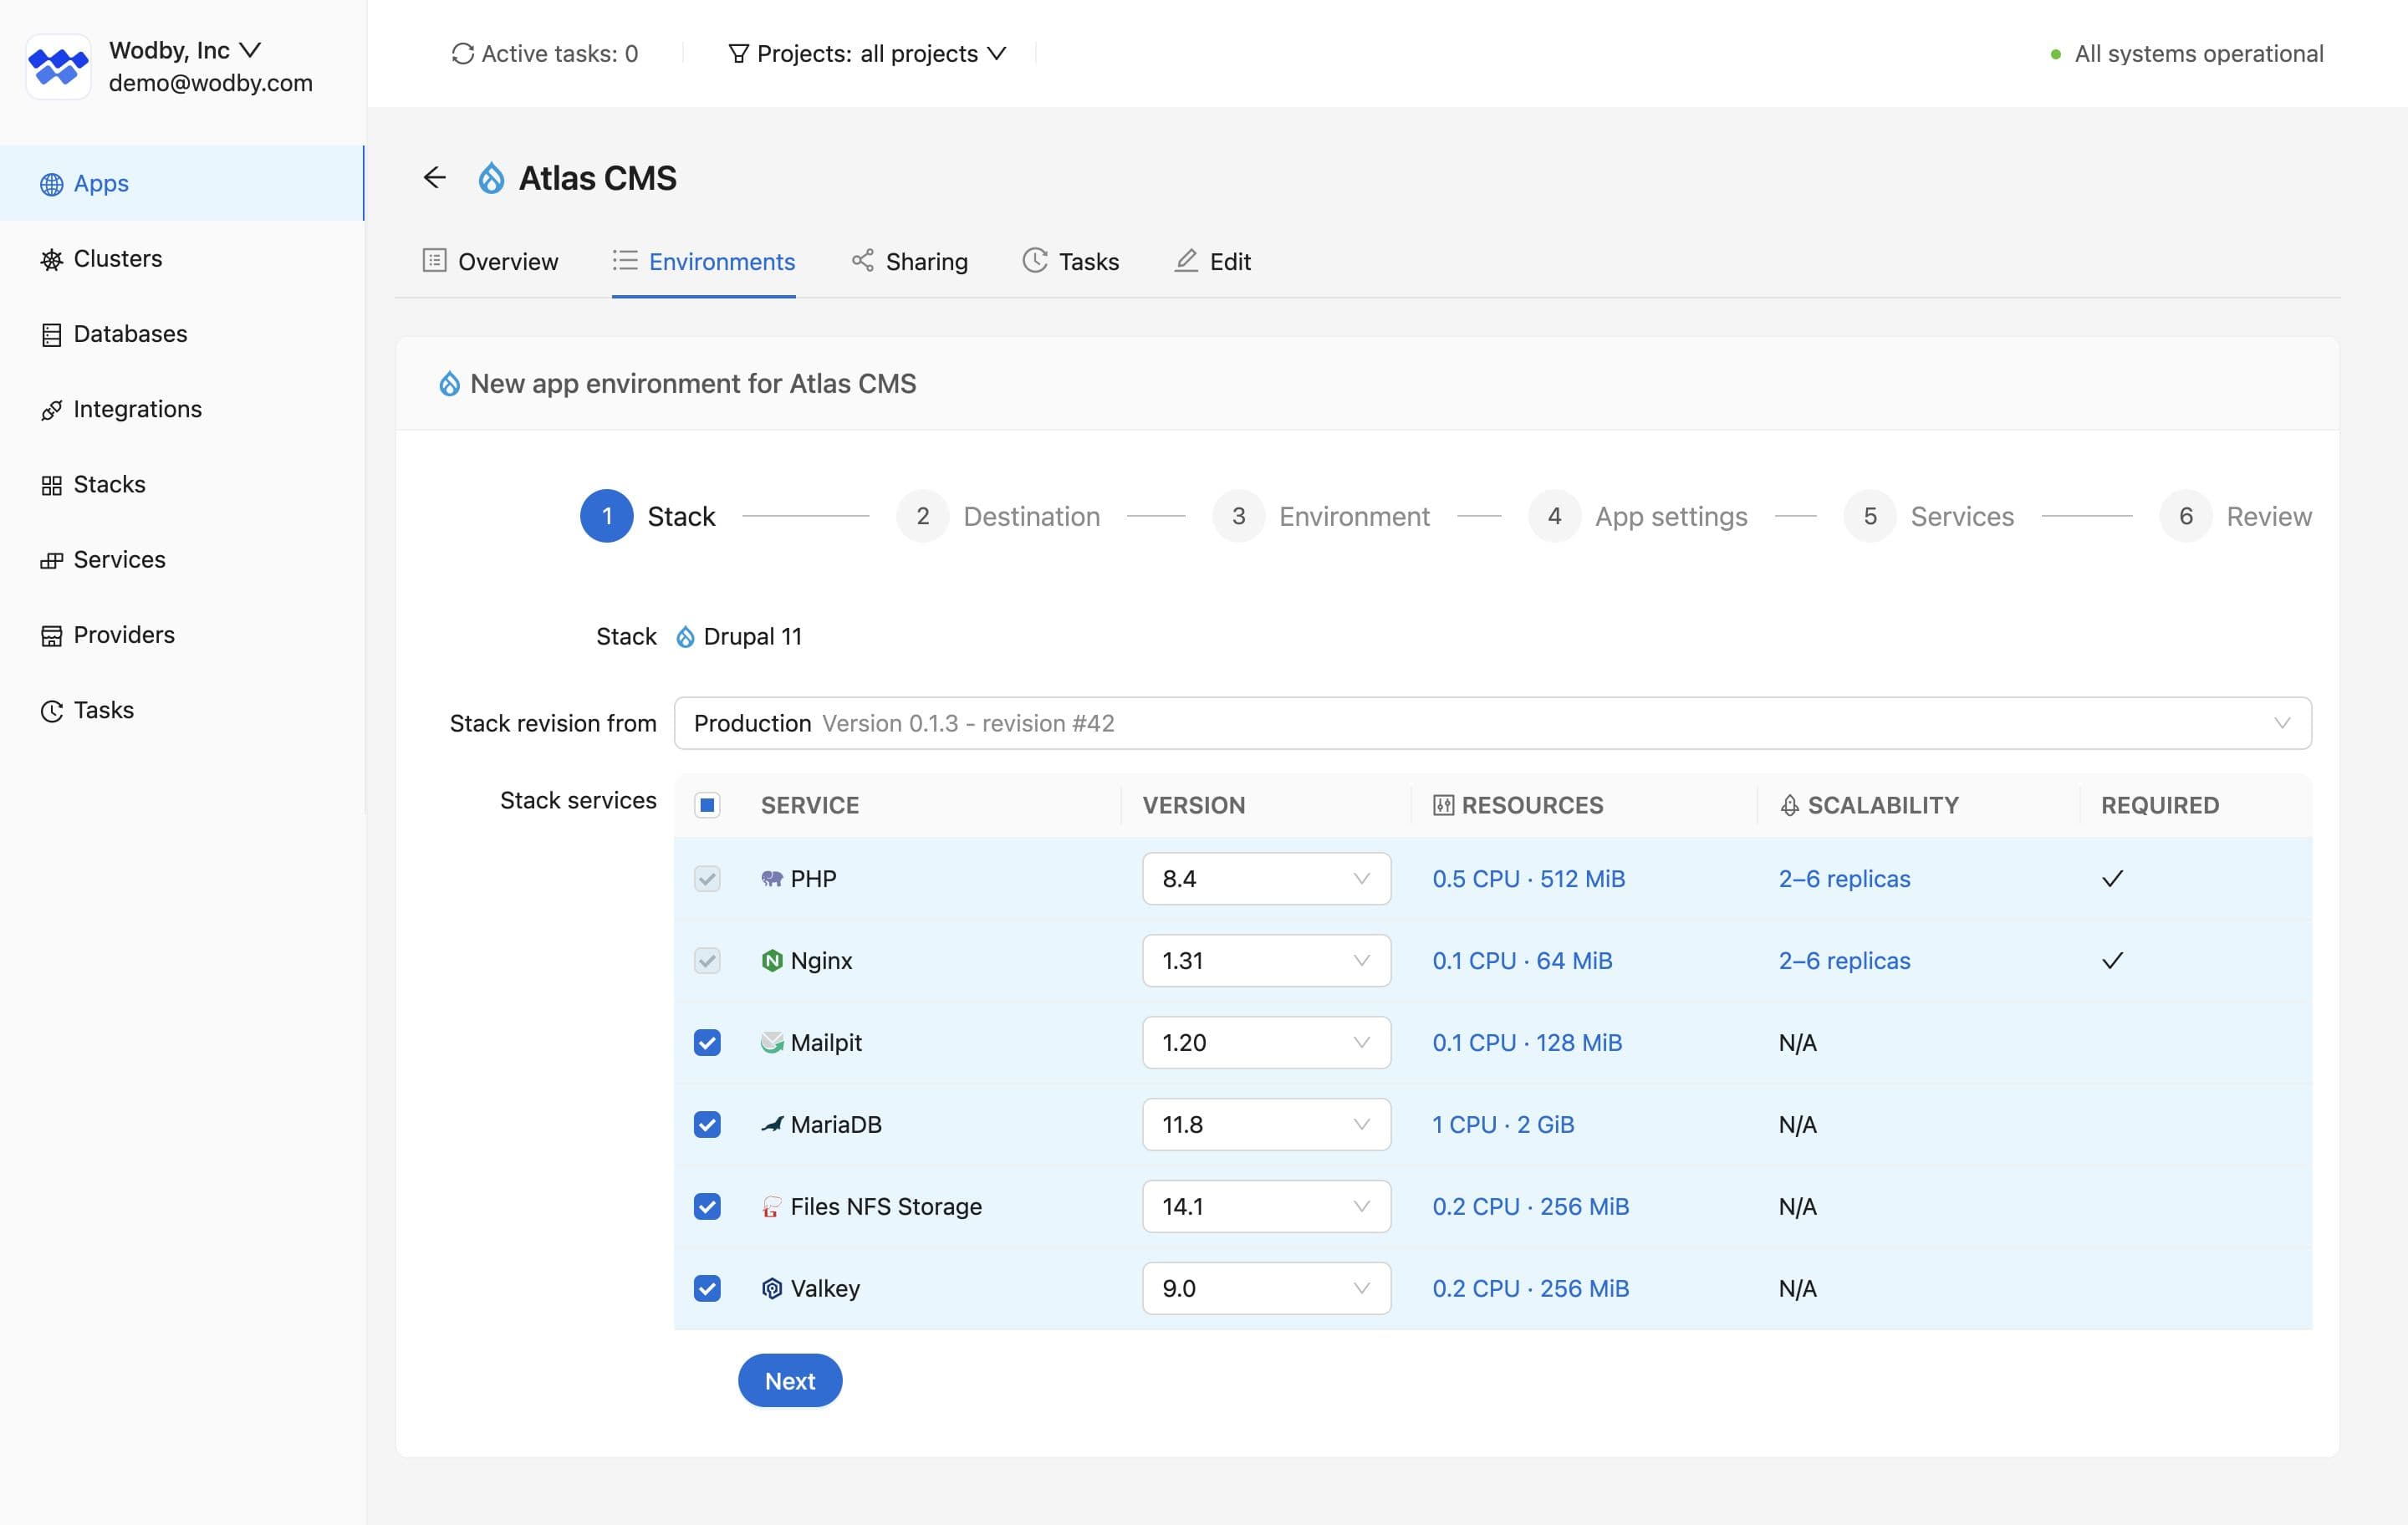Click the Drupal icon in the New app environment header
The width and height of the screenshot is (2408, 1525).
[x=450, y=384]
